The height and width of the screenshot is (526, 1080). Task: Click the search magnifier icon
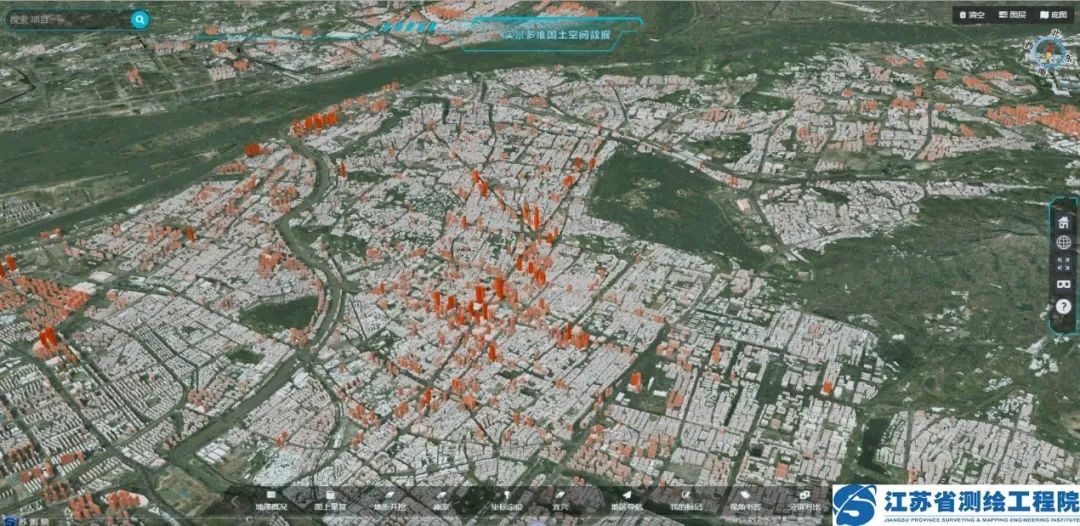pyautogui.click(x=140, y=19)
